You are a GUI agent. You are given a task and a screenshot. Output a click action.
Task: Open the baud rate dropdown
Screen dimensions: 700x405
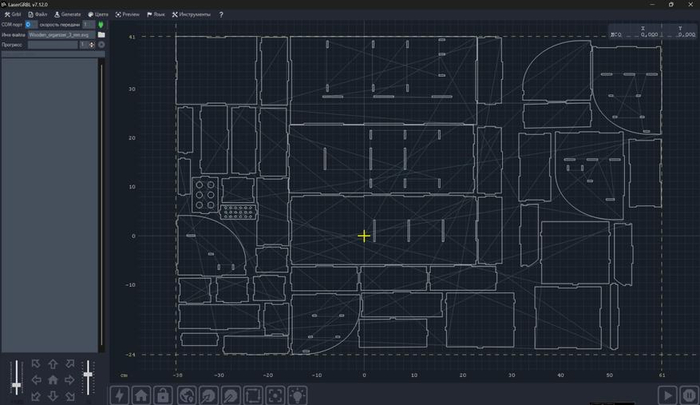pyautogui.click(x=90, y=24)
